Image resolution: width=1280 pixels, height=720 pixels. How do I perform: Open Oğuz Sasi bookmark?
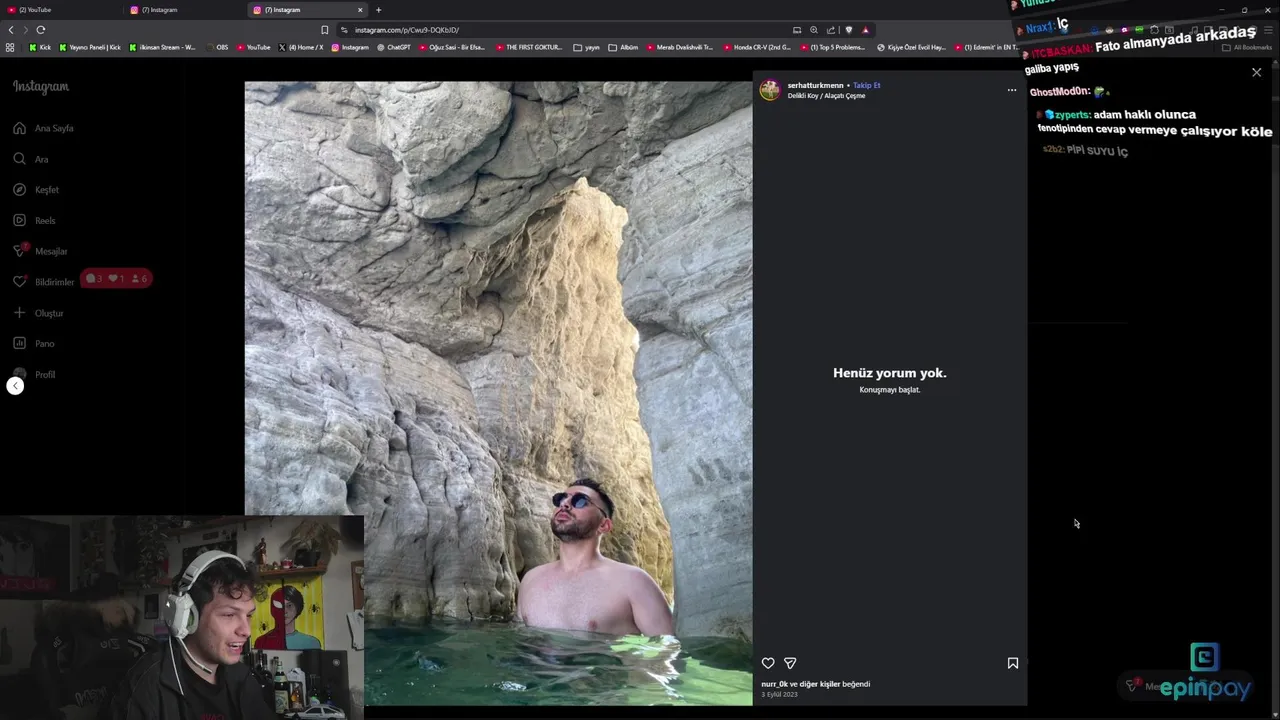[453, 47]
